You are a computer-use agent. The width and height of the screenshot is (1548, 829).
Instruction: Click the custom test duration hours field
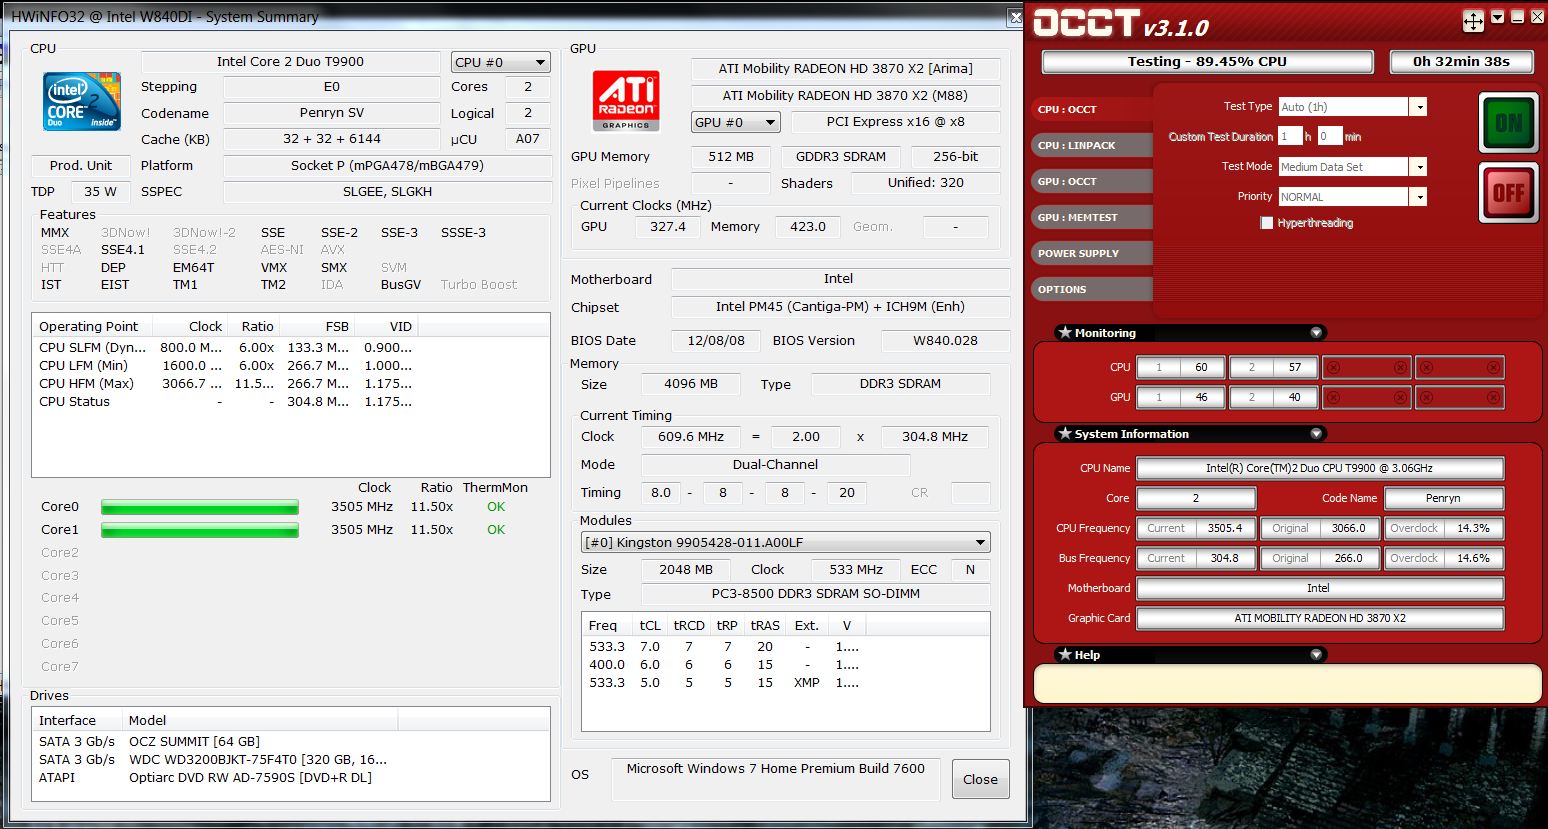pos(1290,136)
